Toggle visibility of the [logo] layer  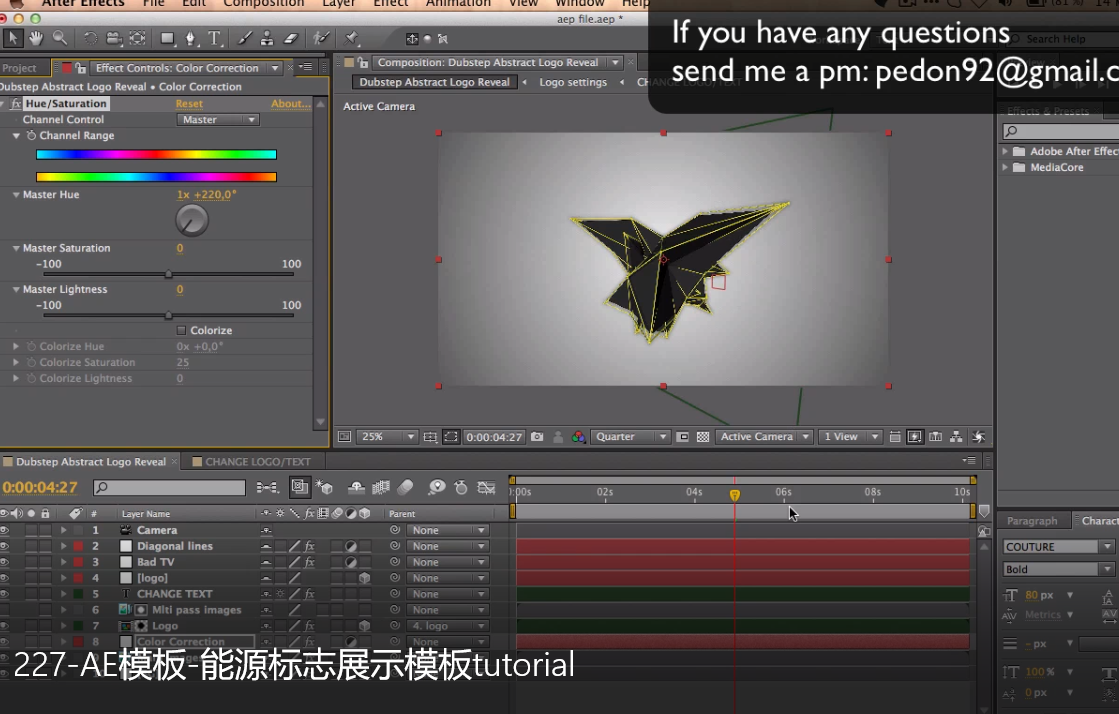click(5, 578)
